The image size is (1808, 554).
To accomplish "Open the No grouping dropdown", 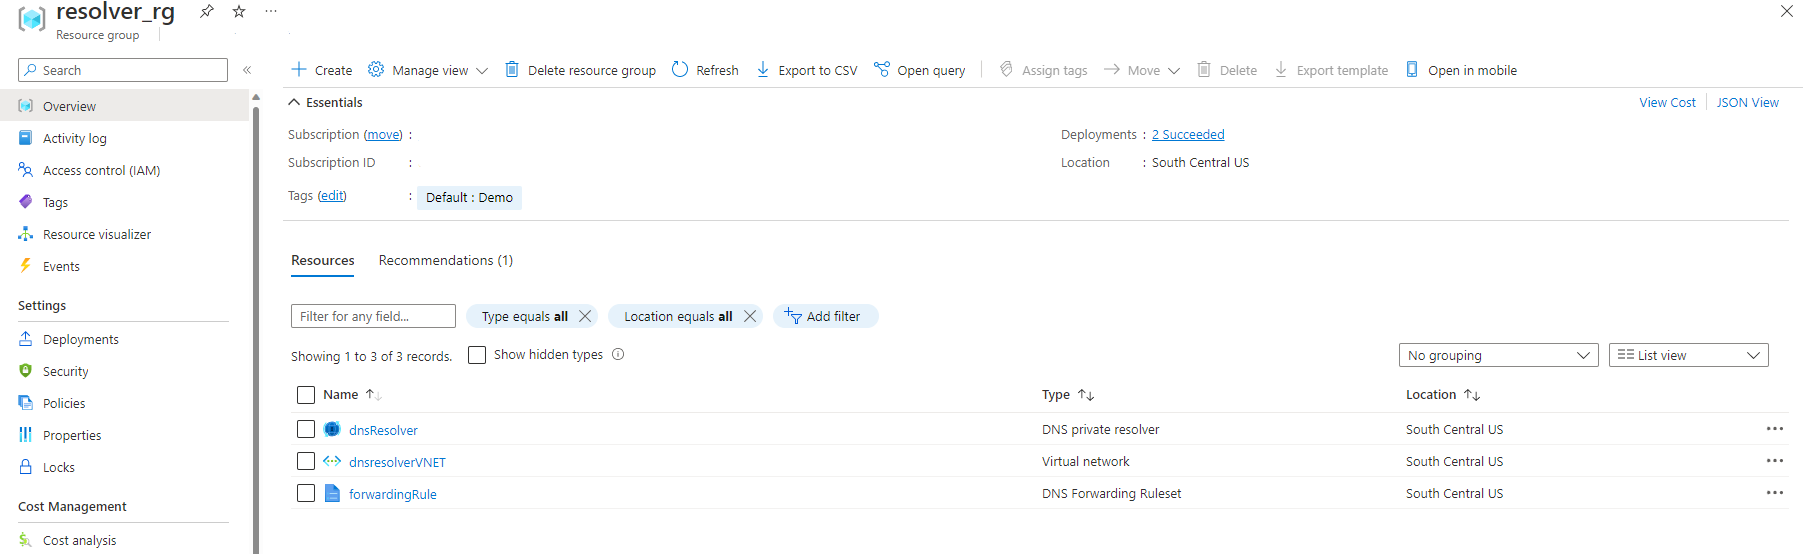I will [x=1498, y=355].
